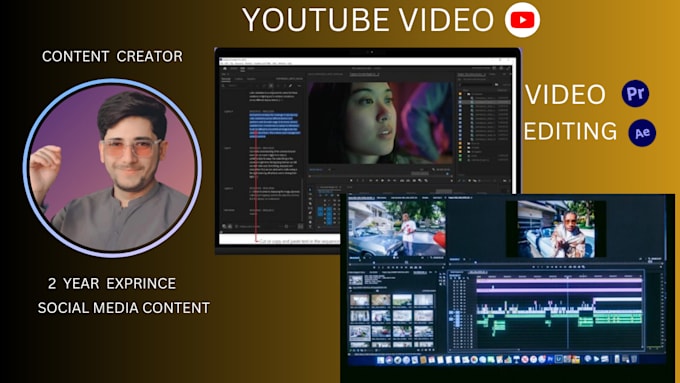Select the top pink clip in lower timeline
The height and width of the screenshot is (383, 680).
[559, 281]
